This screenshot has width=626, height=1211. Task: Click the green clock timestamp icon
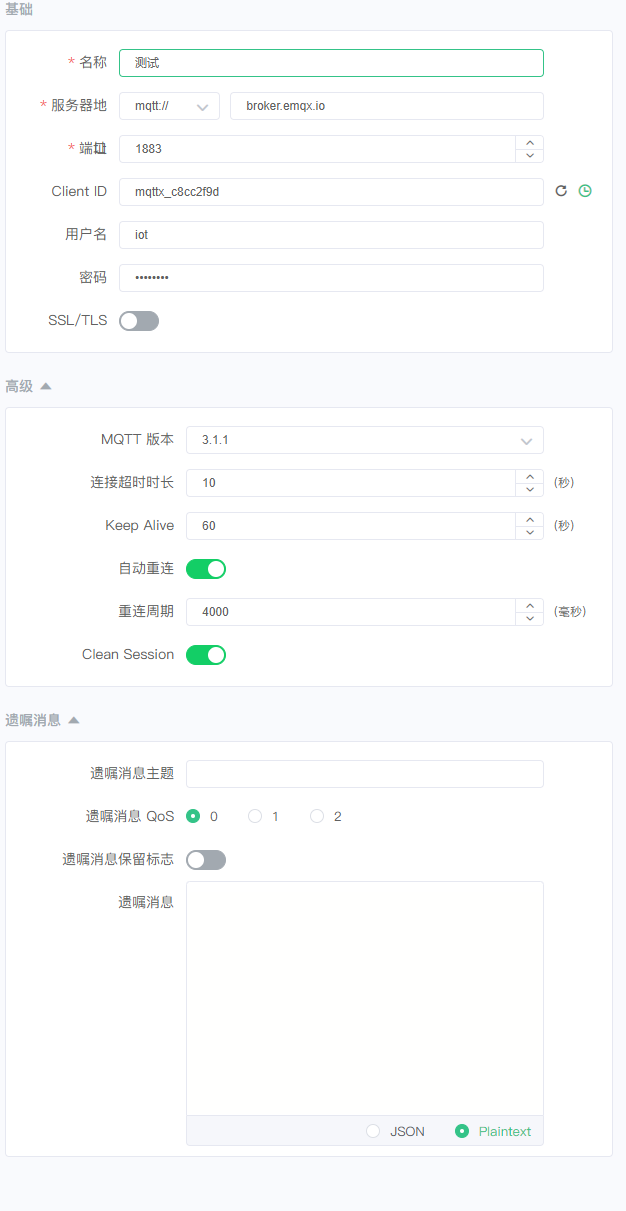click(586, 191)
